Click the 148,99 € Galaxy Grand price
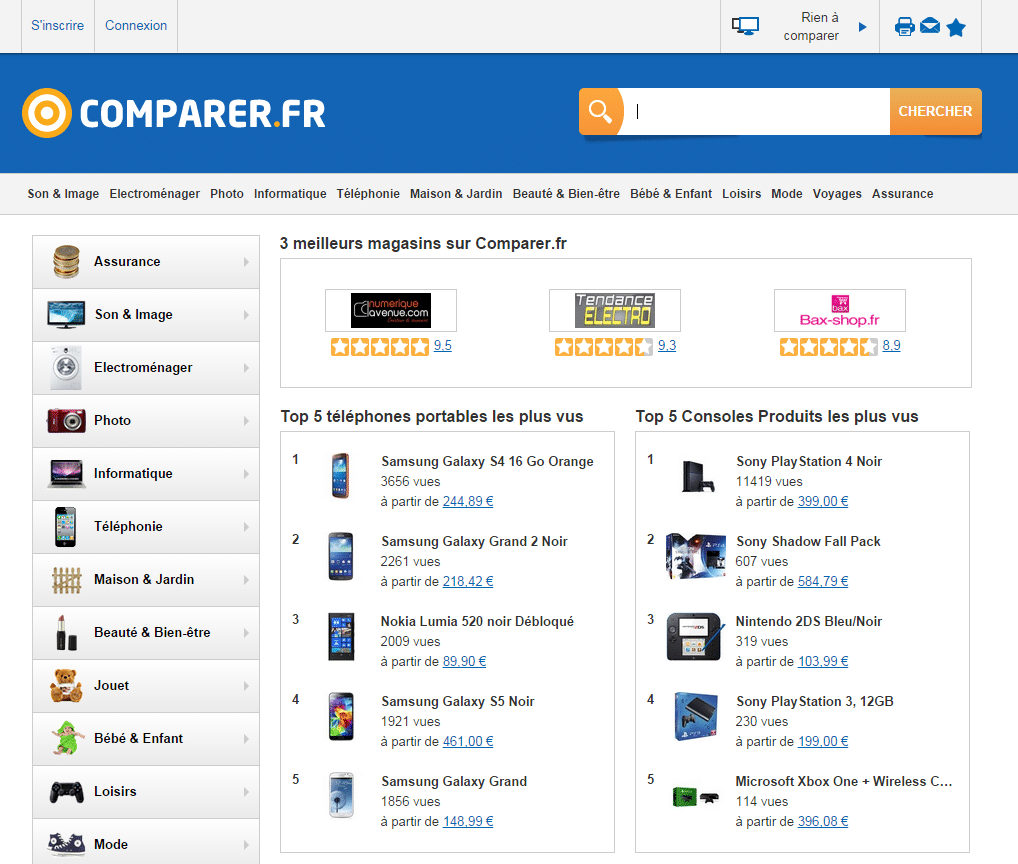The image size is (1018, 864). point(468,821)
